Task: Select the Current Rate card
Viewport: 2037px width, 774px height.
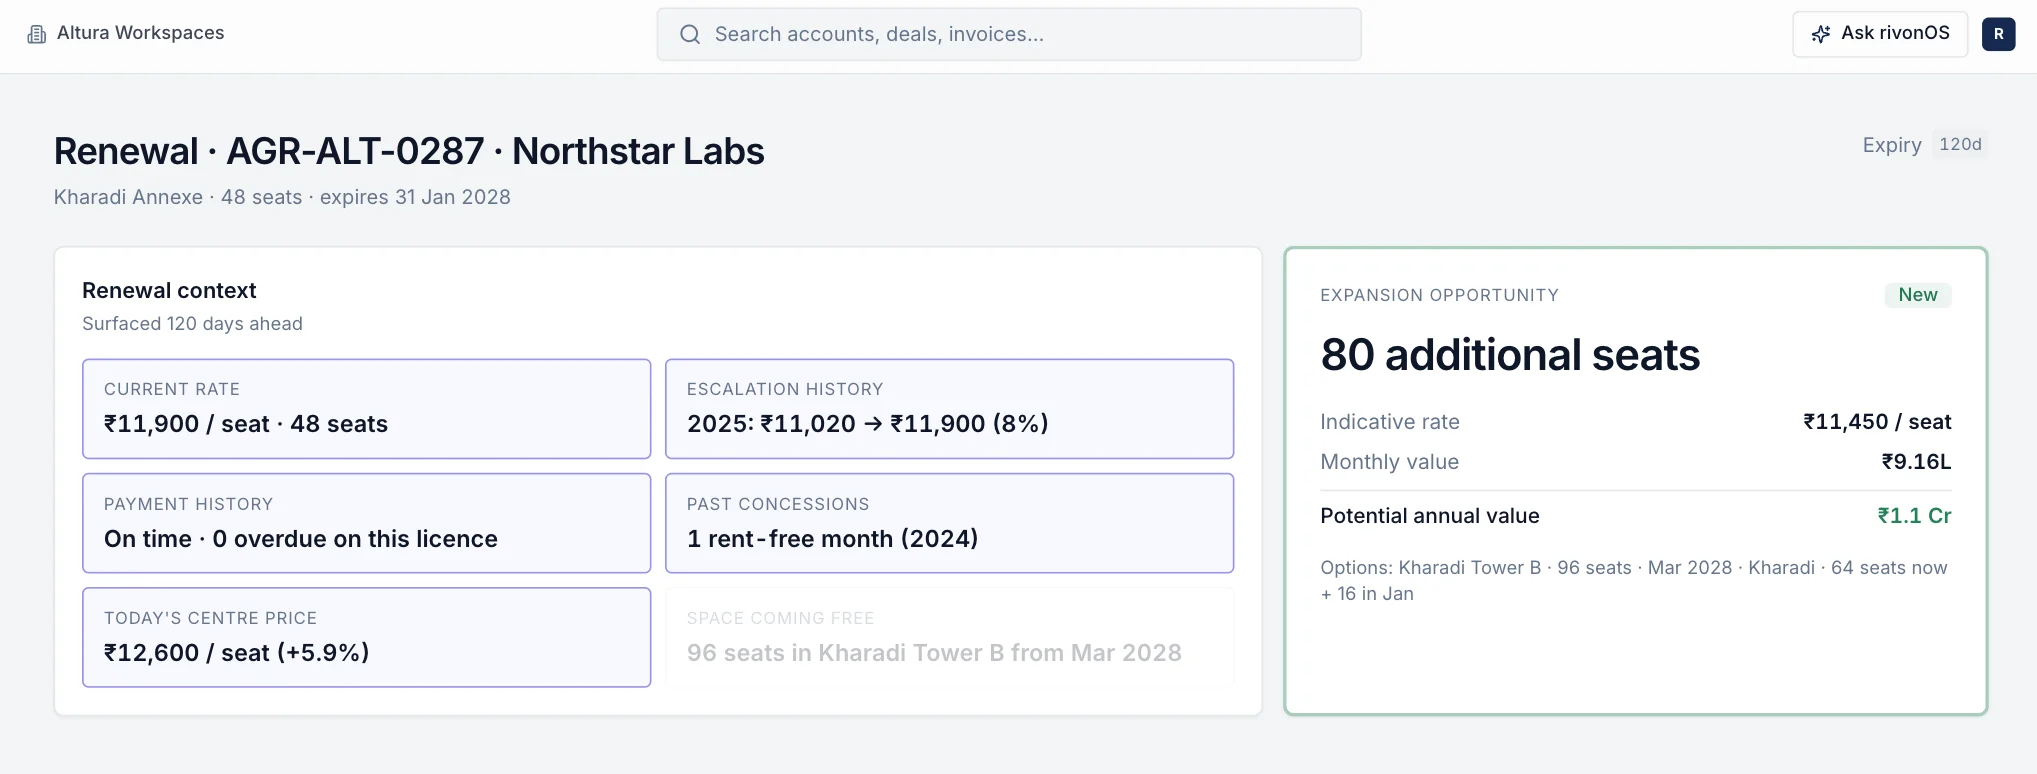Action: pyautogui.click(x=366, y=409)
